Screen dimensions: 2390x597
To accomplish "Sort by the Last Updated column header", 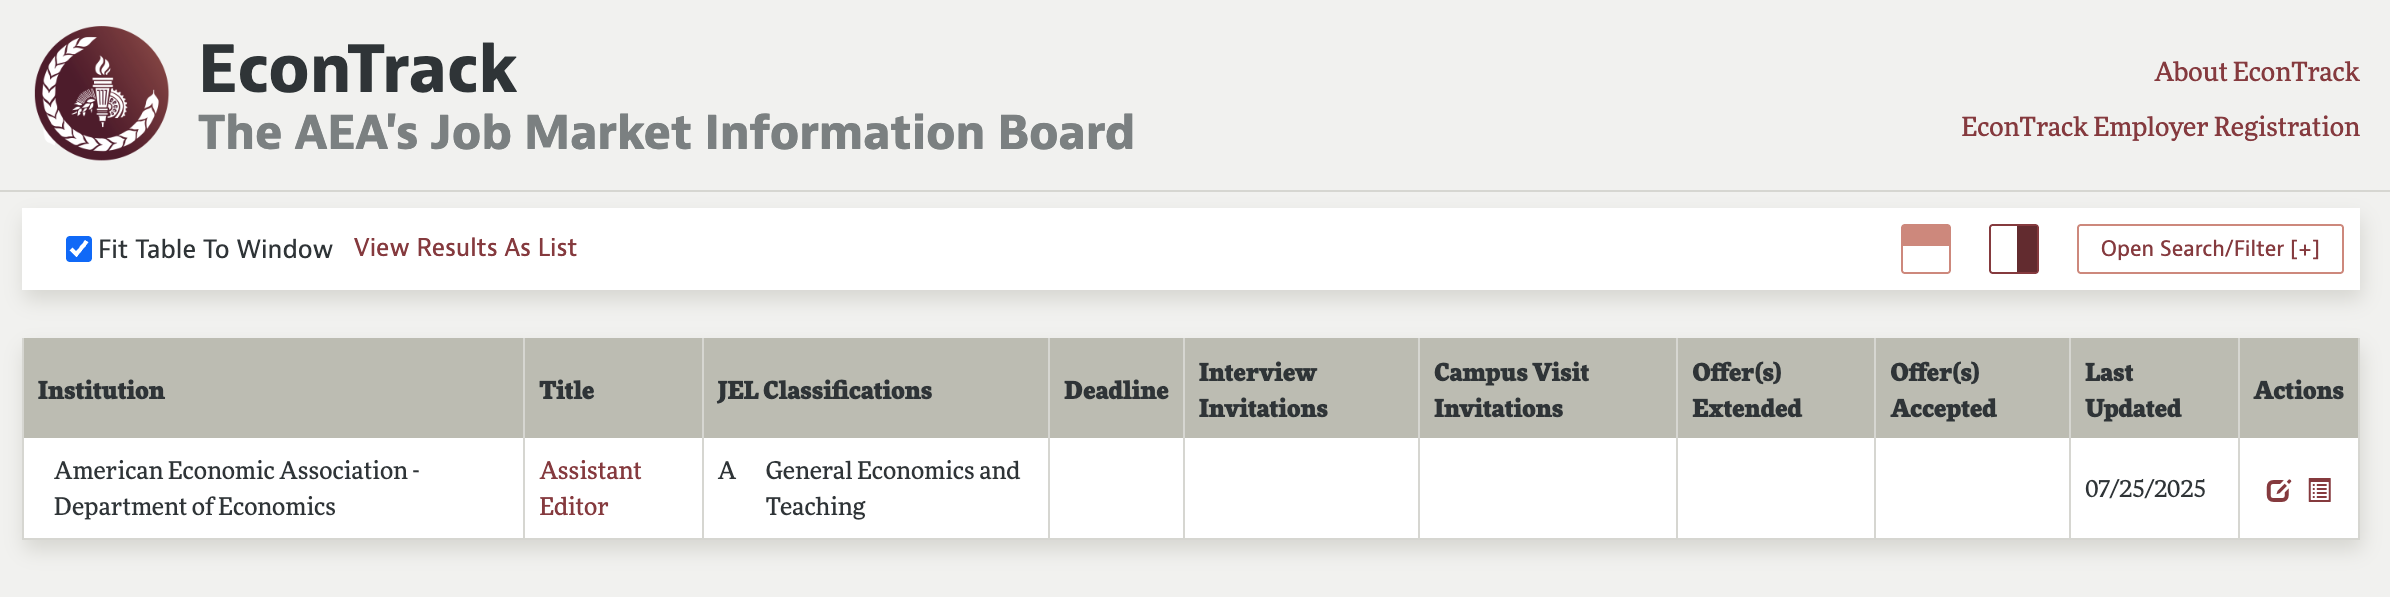I will 2133,390.
